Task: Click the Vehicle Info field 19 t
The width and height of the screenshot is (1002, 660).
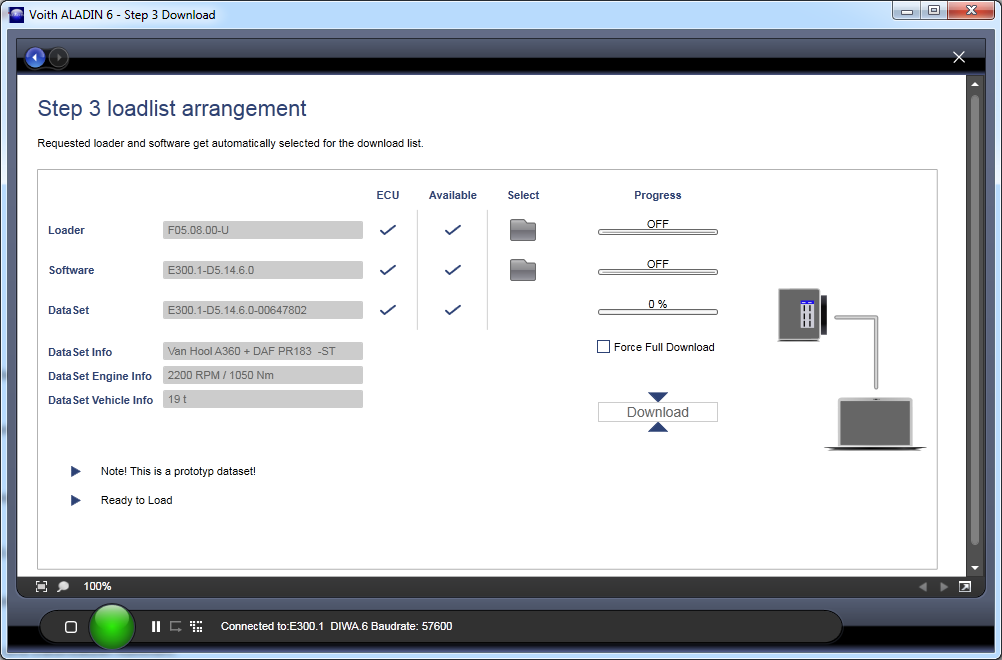Action: point(263,399)
